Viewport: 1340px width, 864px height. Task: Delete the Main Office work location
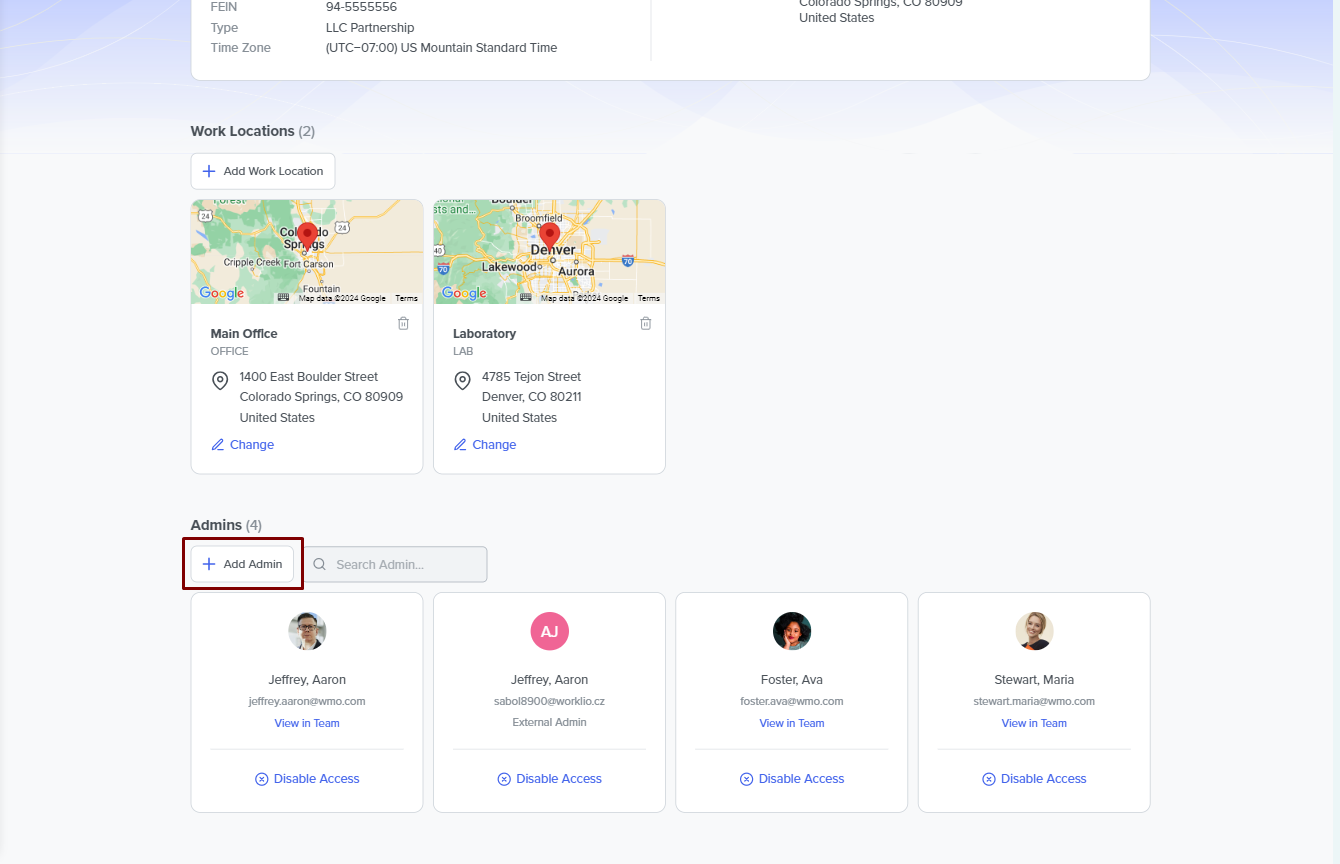tap(403, 323)
